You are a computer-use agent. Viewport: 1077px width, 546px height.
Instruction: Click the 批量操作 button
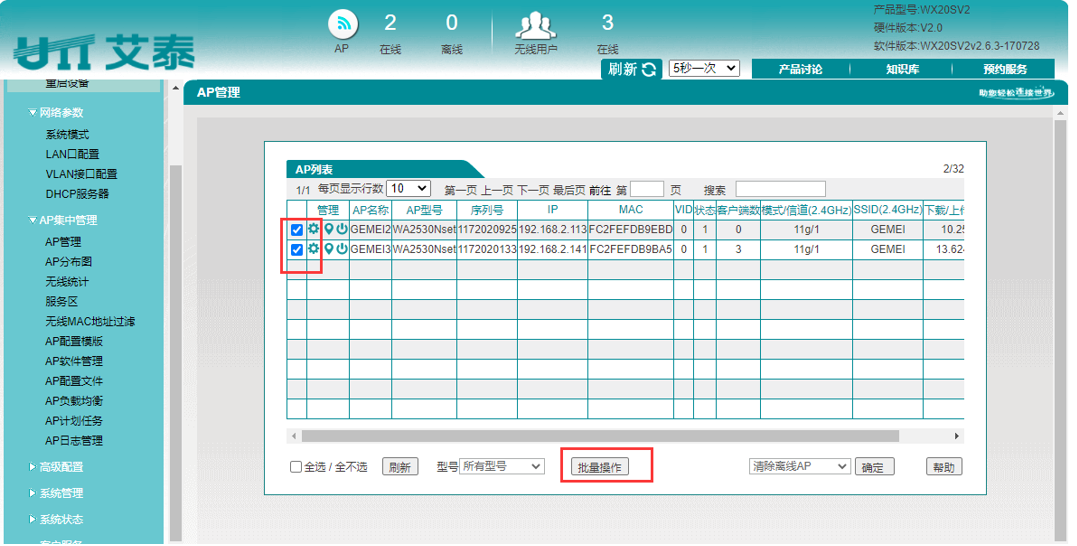pos(600,467)
